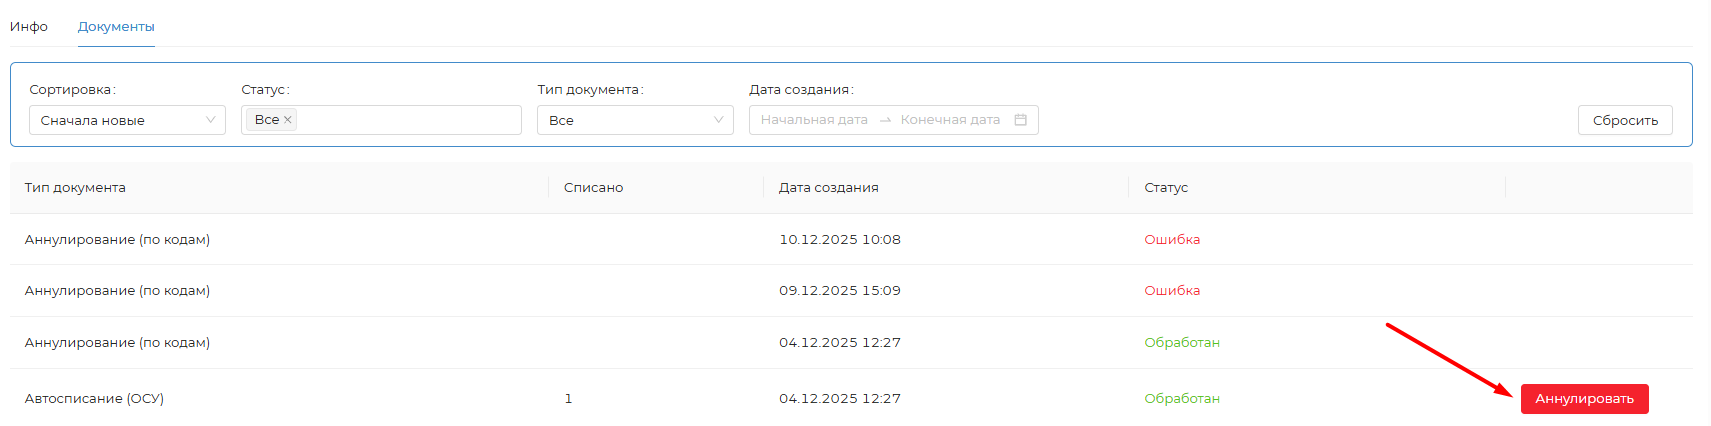Viewport: 1711px width, 426px height.
Task: Switch to the Инфо tab
Action: (x=29, y=27)
